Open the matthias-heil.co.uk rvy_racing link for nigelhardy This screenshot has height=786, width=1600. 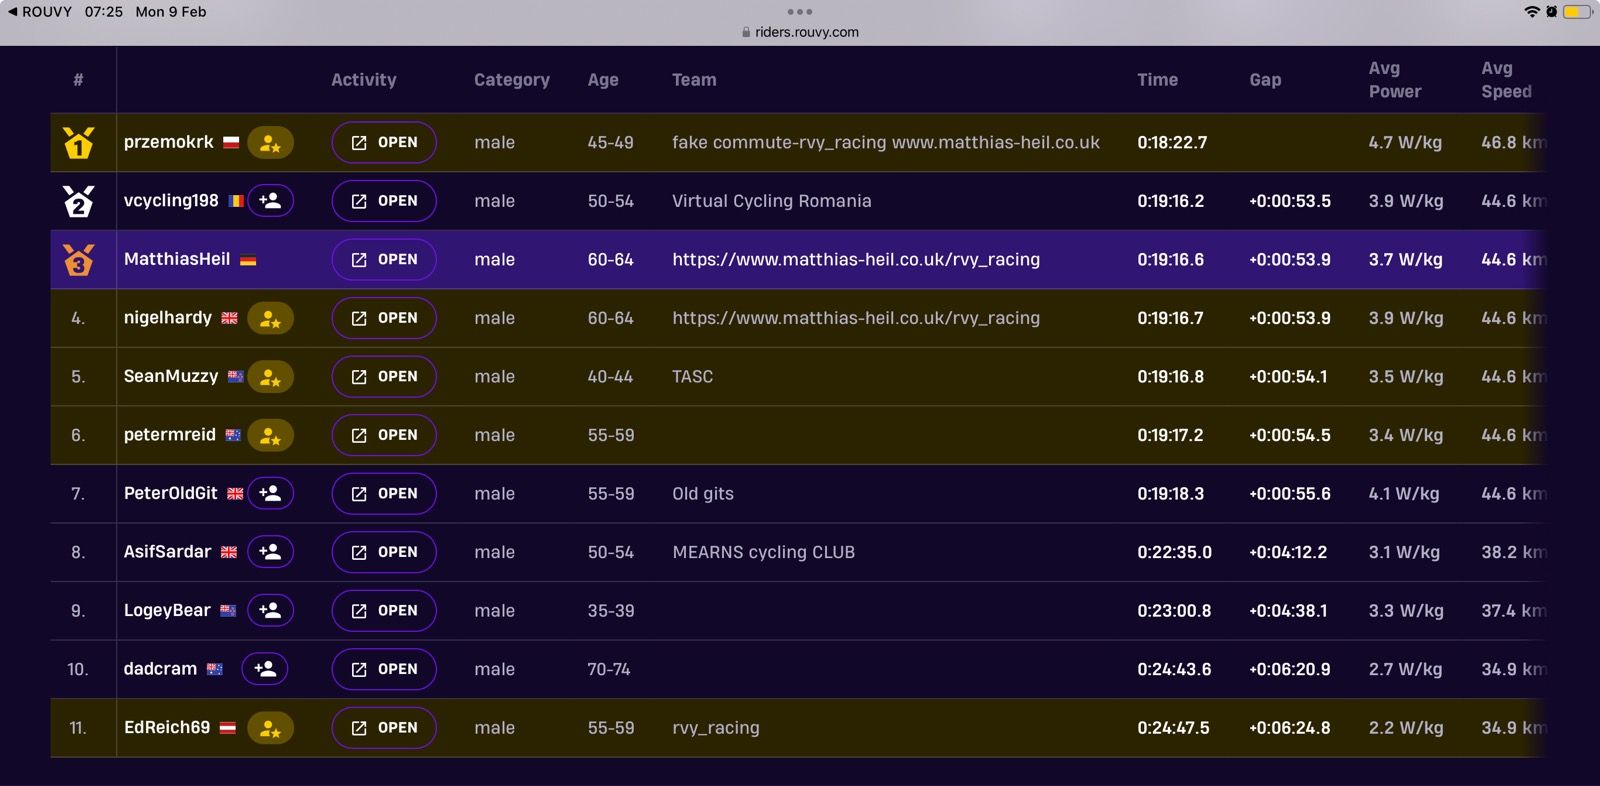click(855, 318)
